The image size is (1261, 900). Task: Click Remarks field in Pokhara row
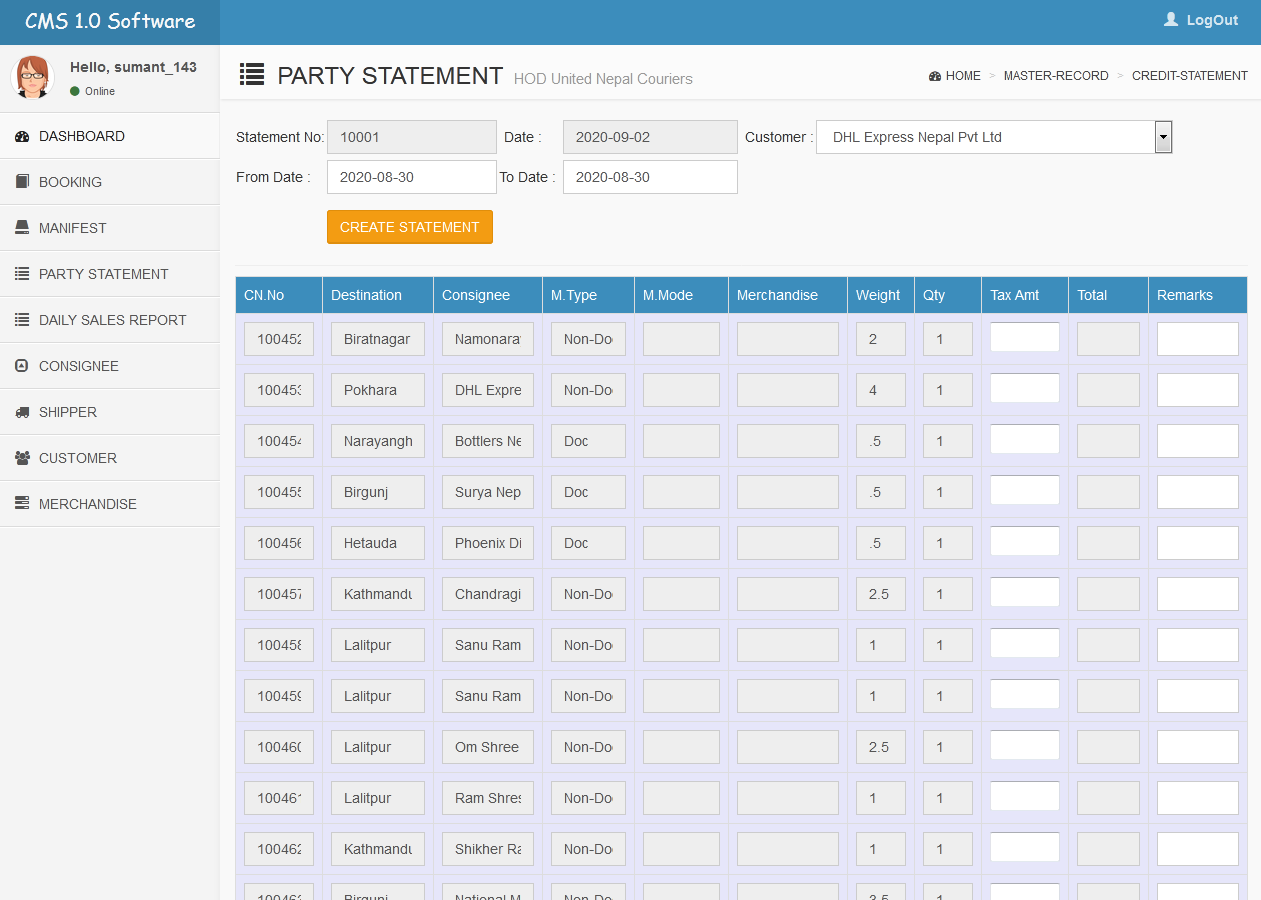coord(1198,390)
